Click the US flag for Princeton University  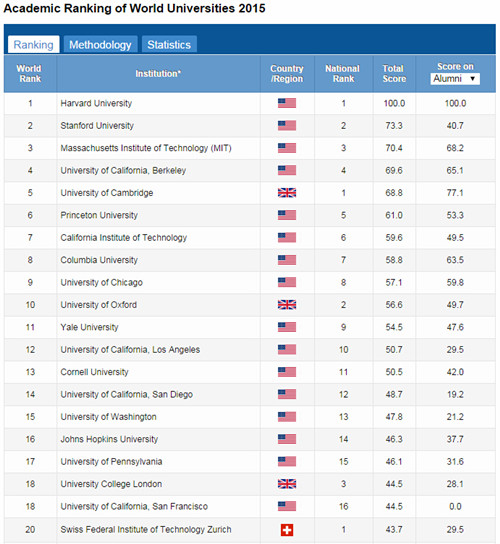coord(287,215)
